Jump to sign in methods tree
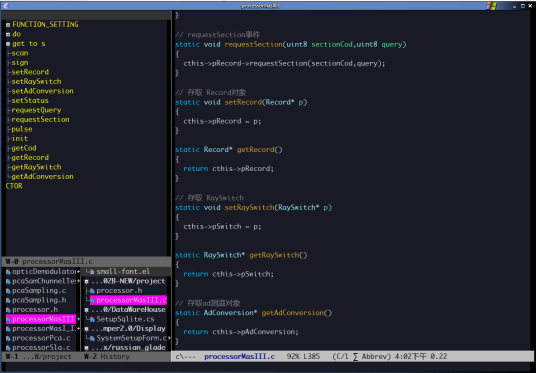 20,63
